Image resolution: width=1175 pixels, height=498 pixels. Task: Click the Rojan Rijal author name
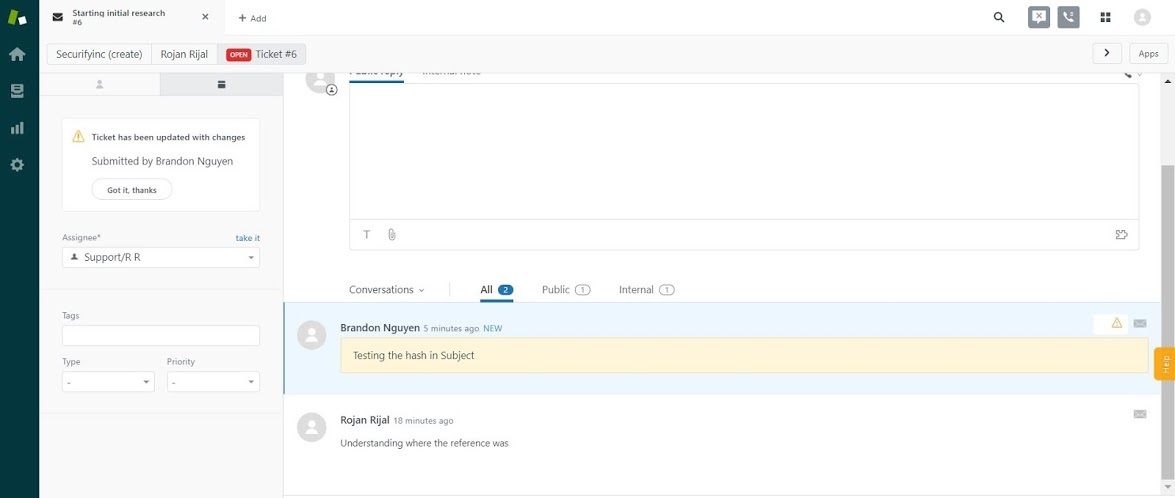point(365,419)
